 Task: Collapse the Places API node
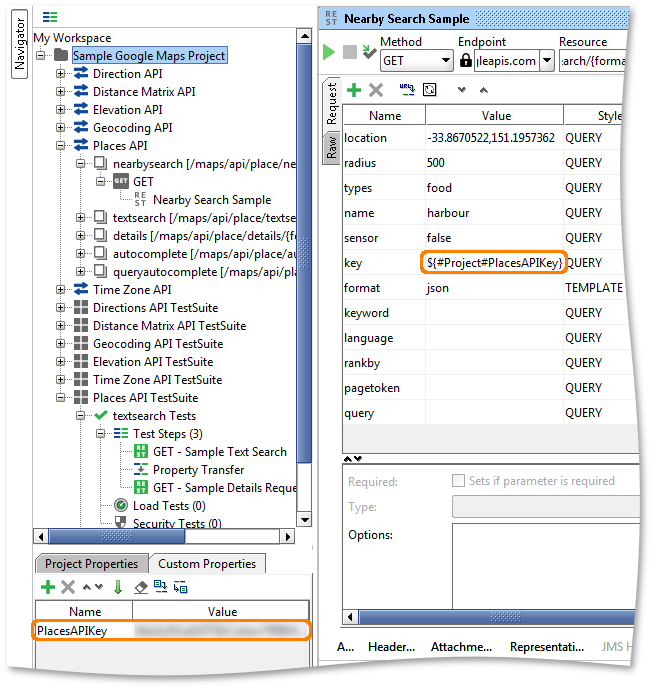click(61, 146)
